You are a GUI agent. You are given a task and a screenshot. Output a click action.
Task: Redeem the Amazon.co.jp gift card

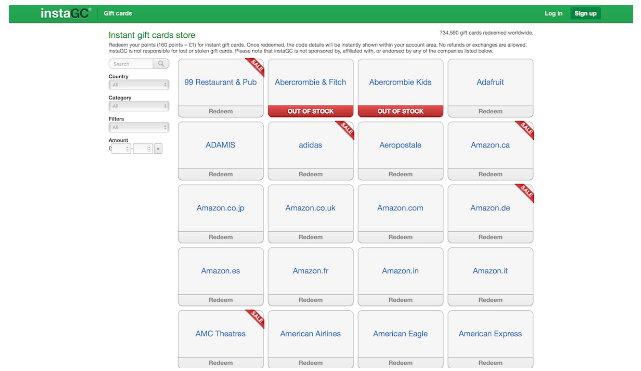pos(221,237)
